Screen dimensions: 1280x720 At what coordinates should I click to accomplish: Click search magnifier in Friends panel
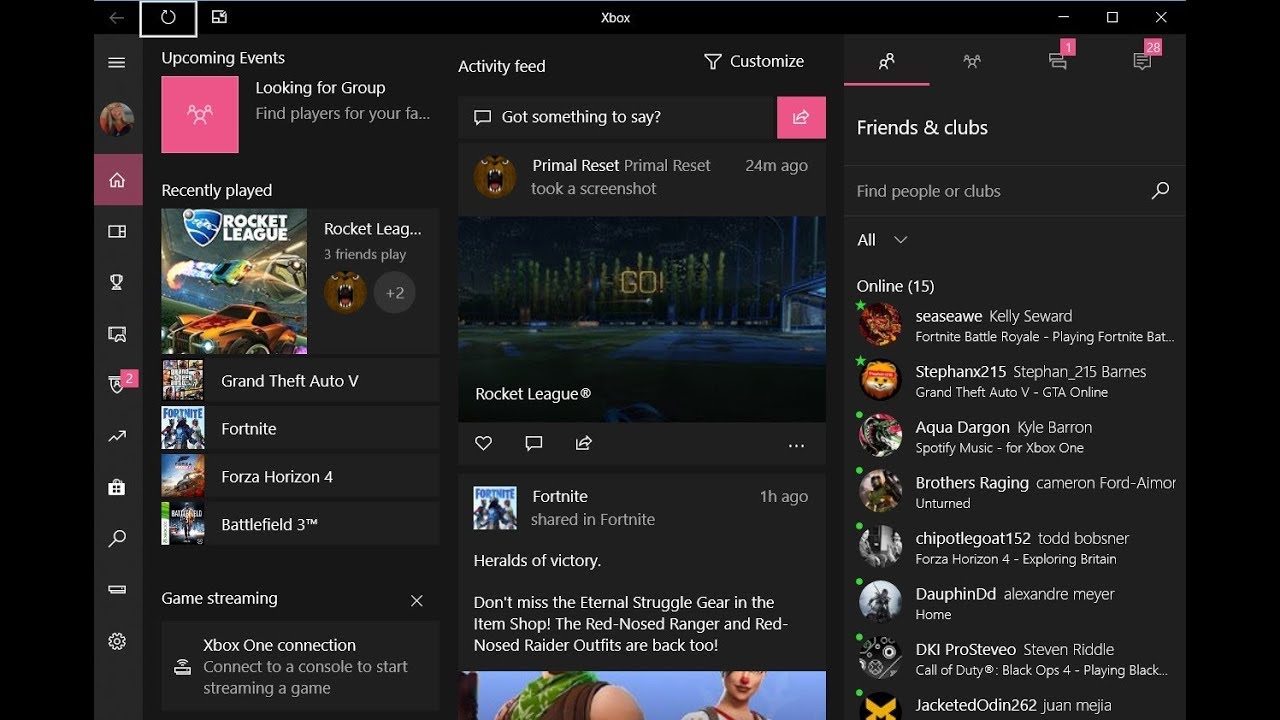coord(1160,190)
